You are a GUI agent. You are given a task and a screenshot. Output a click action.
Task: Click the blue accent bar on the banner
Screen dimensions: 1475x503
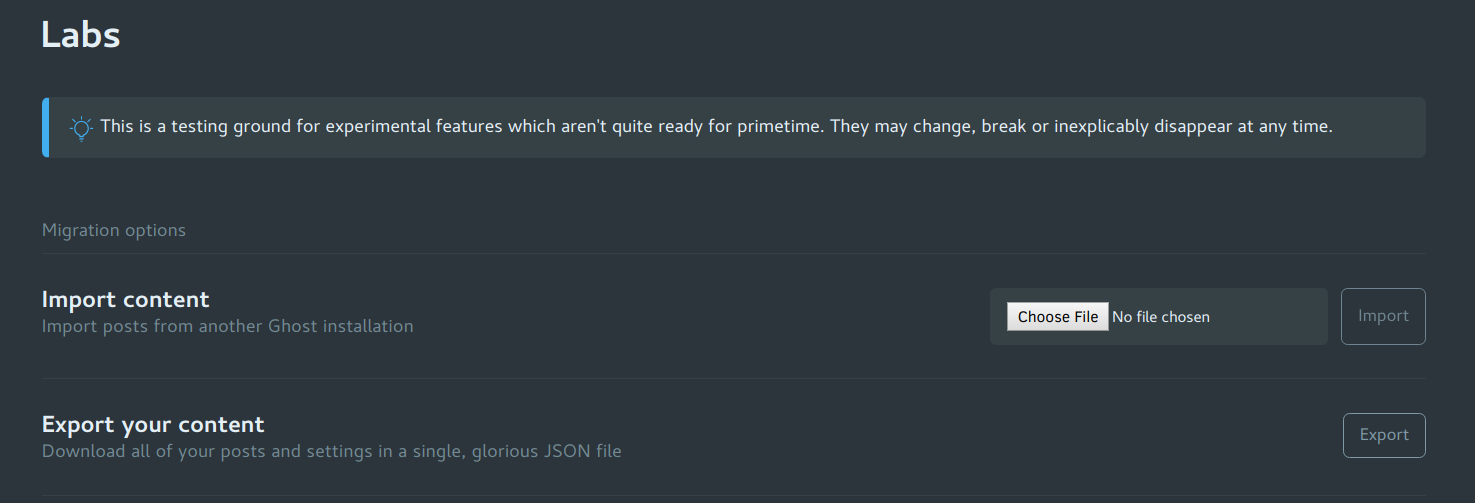click(x=45, y=127)
